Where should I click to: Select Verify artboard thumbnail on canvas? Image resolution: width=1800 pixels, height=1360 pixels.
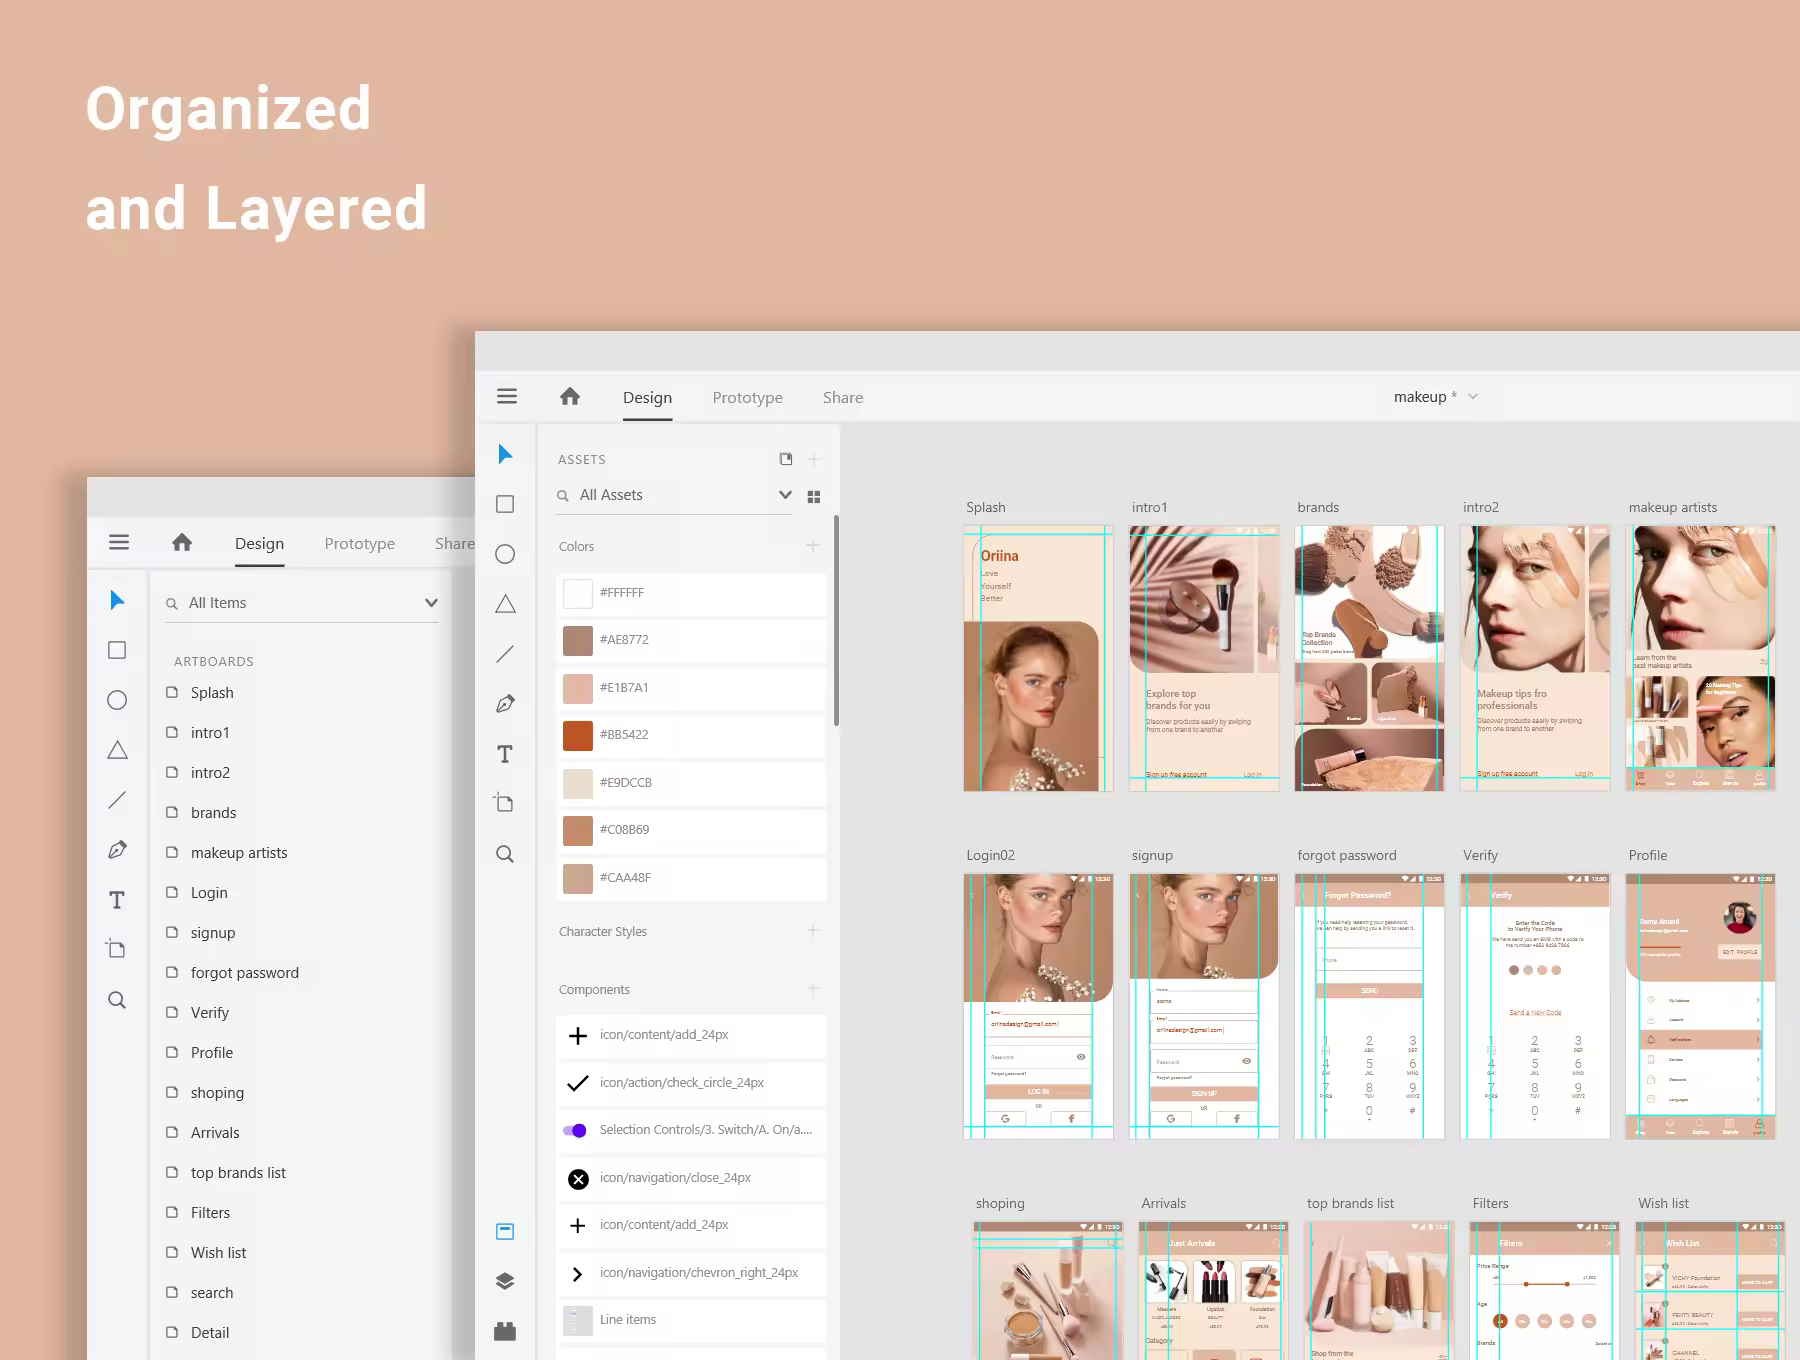pos(1535,1007)
